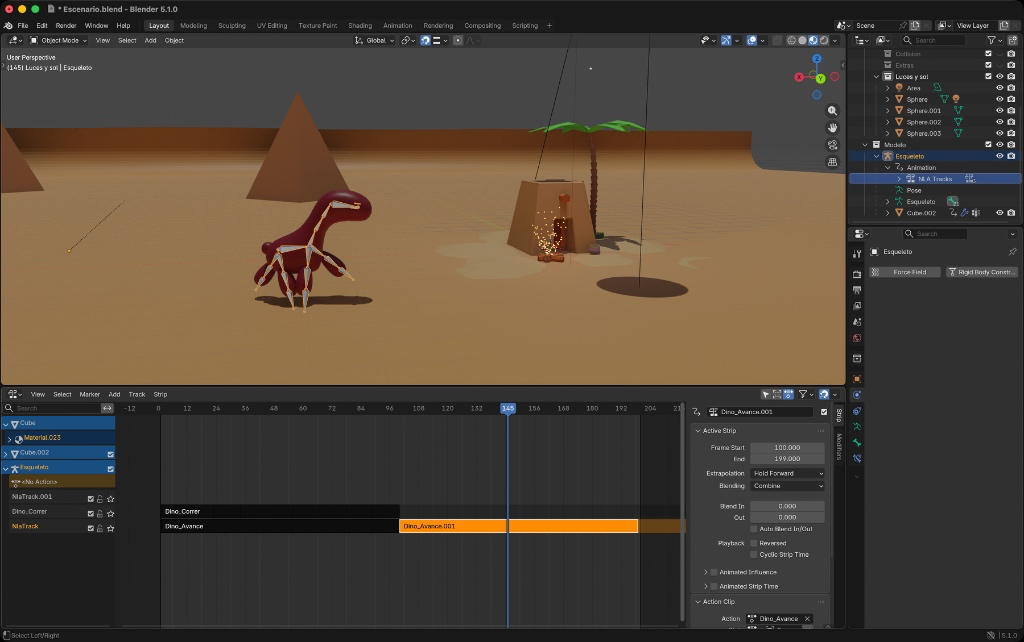Switch to the Shading workspace tab

(360, 25)
